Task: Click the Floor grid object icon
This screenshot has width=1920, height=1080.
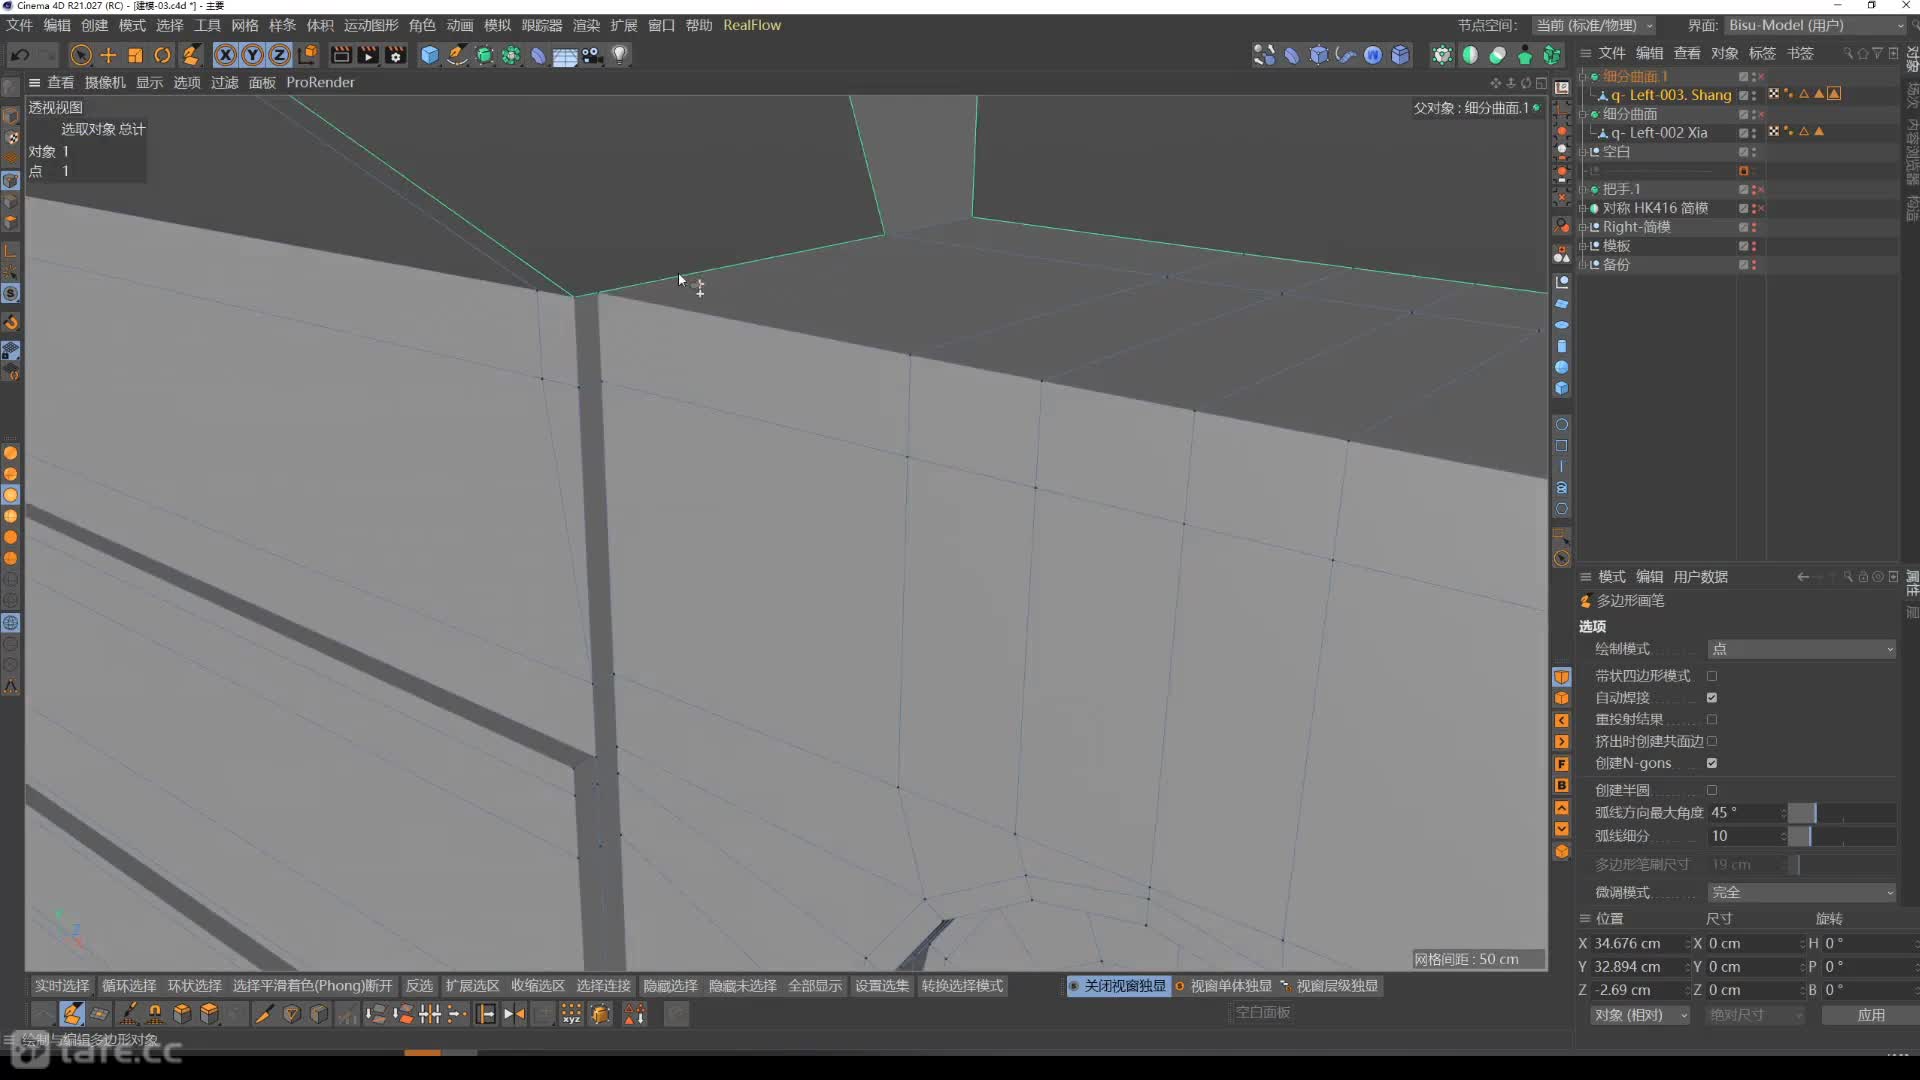Action: point(565,55)
